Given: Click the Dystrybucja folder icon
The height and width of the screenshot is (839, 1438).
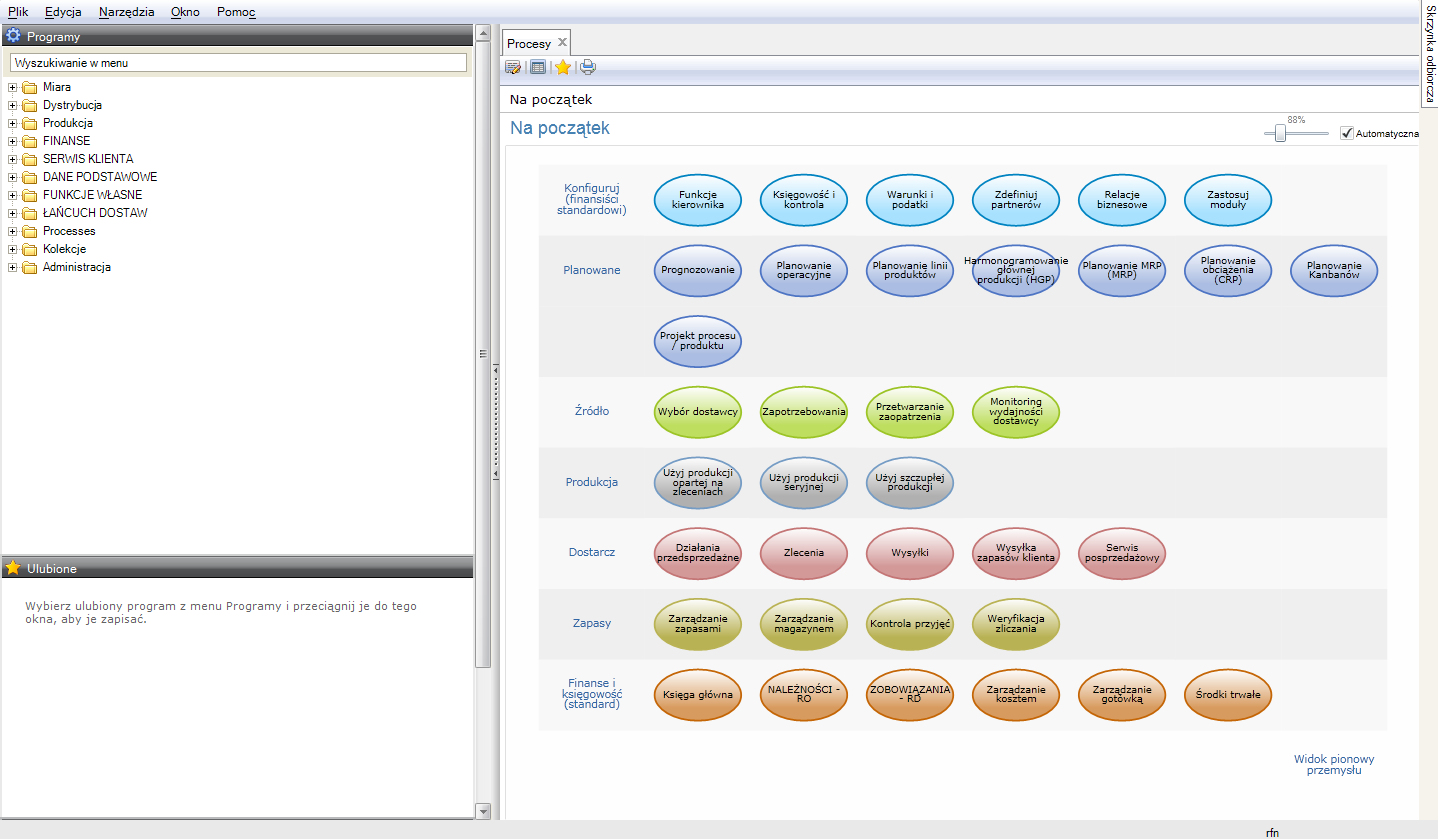Looking at the screenshot, I should point(29,105).
